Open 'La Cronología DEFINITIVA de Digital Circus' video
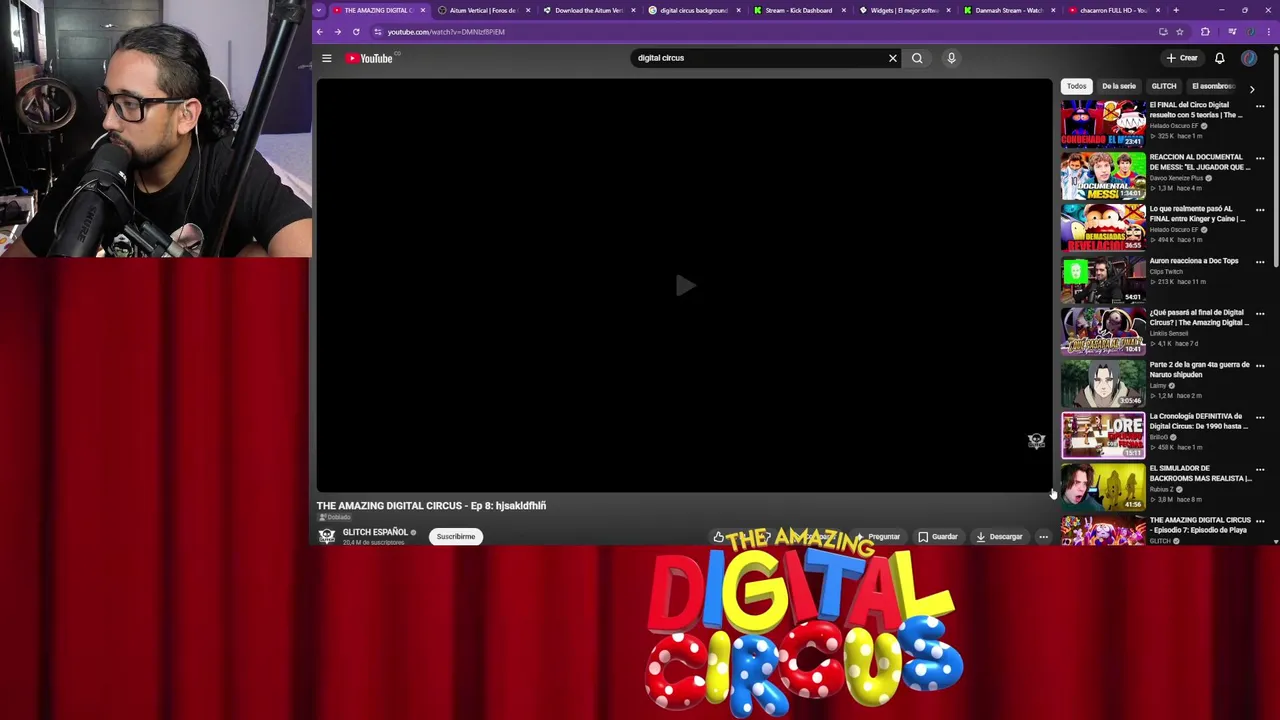This screenshot has height=720, width=1280. [1198, 422]
